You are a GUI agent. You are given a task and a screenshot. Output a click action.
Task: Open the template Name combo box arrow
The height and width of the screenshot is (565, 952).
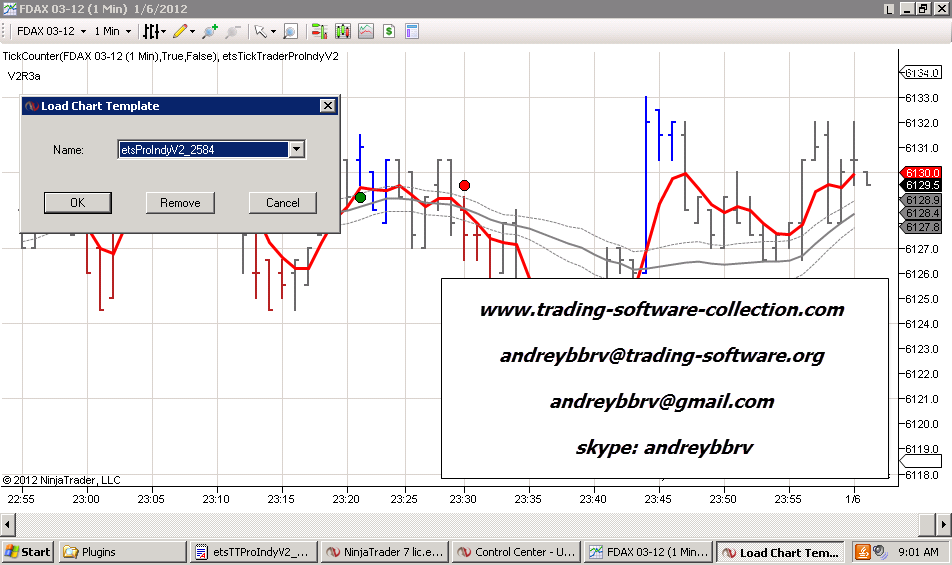295,150
